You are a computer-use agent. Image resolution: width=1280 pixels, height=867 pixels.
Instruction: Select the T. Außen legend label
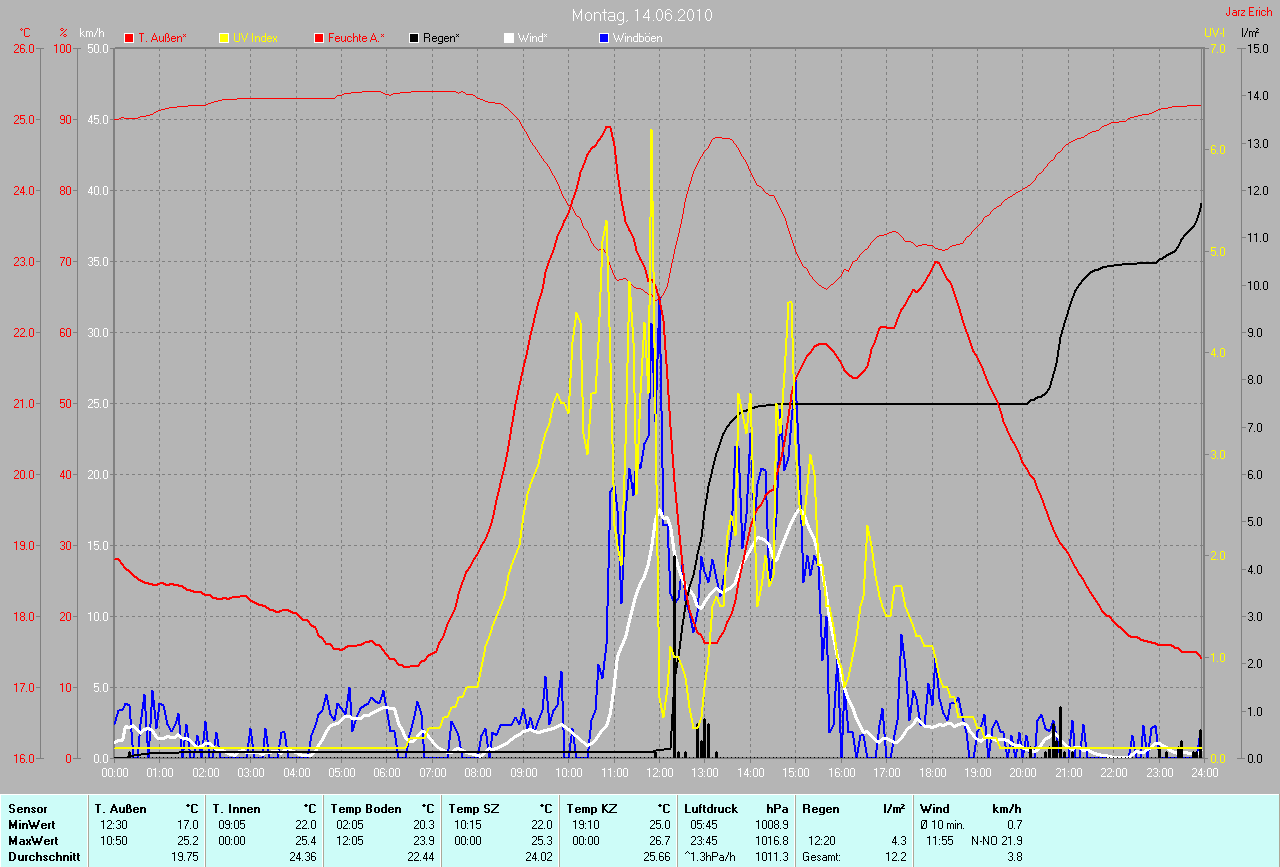[x=162, y=38]
